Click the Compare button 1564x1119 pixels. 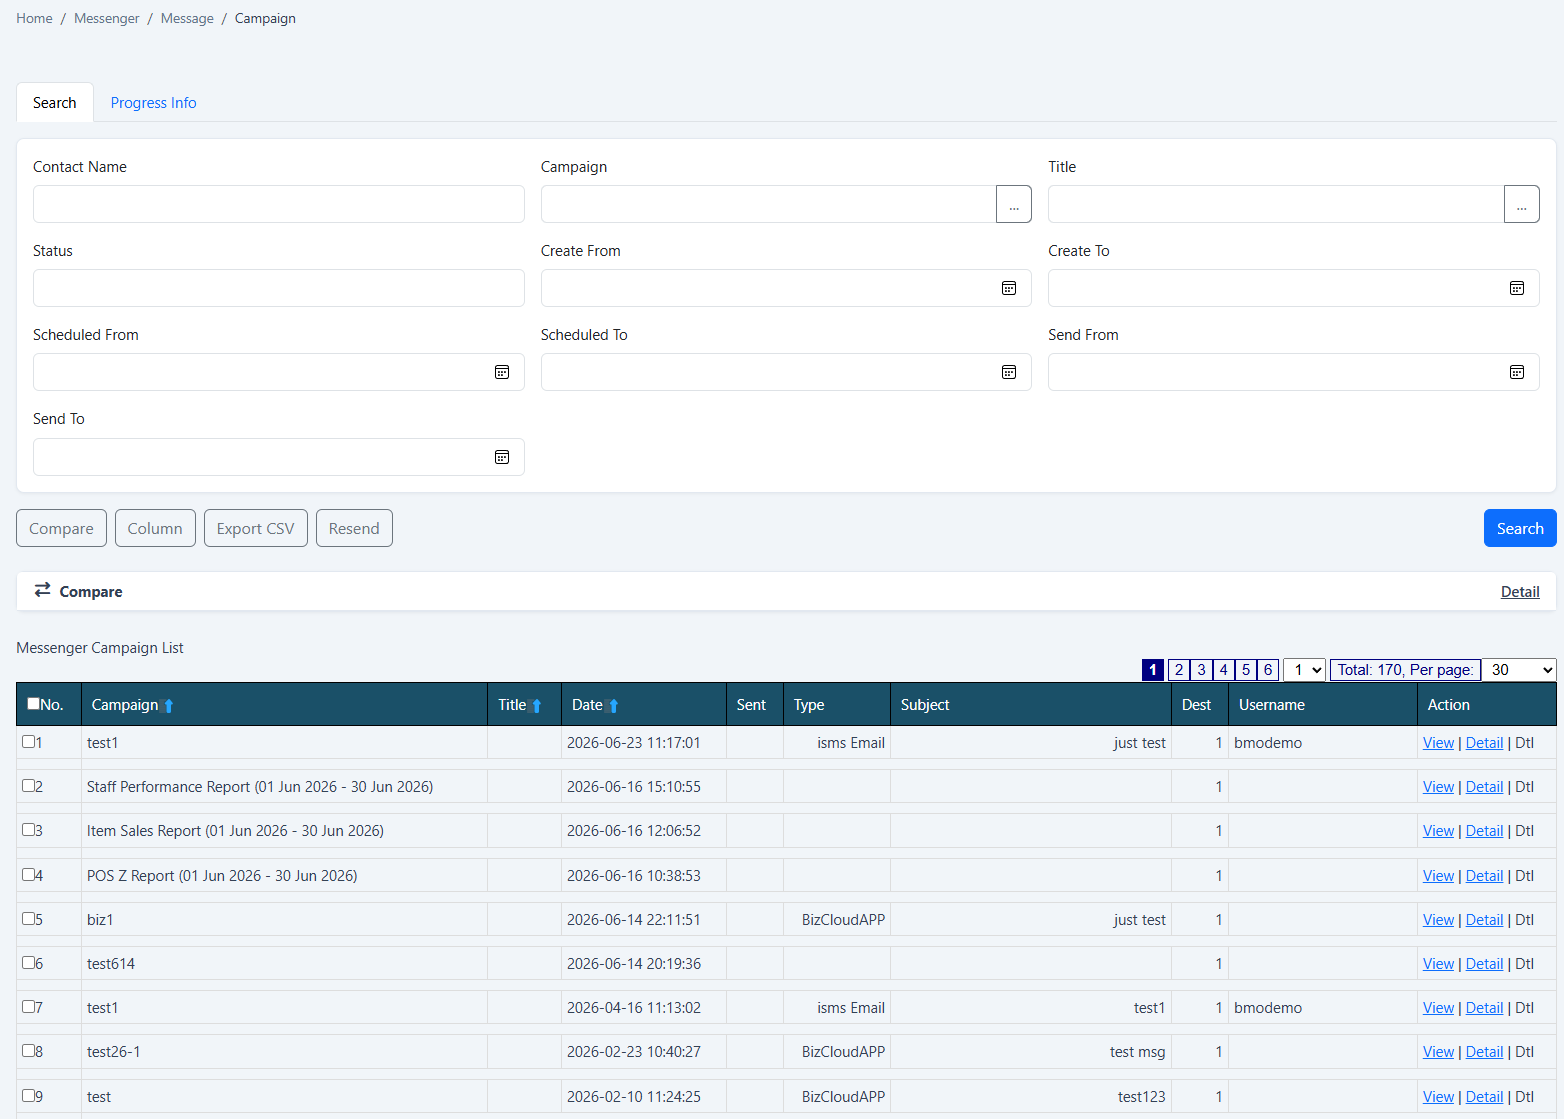61,528
